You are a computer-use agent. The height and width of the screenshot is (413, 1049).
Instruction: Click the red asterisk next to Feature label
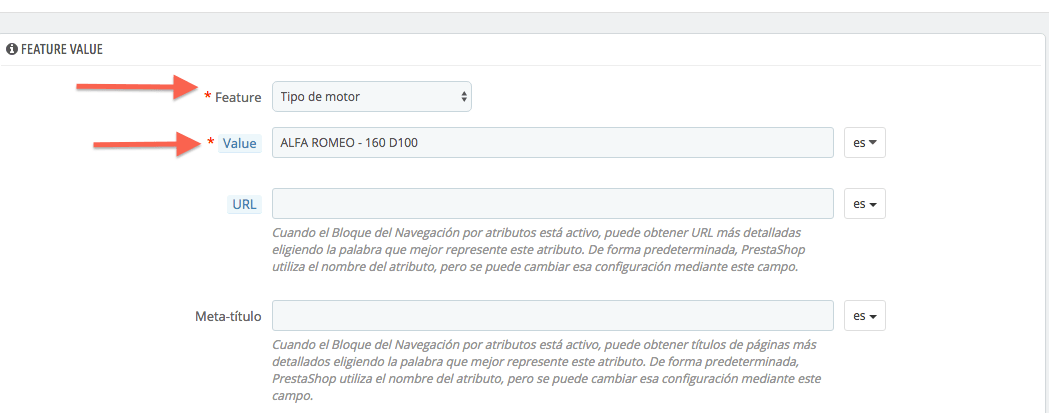[x=207, y=97]
